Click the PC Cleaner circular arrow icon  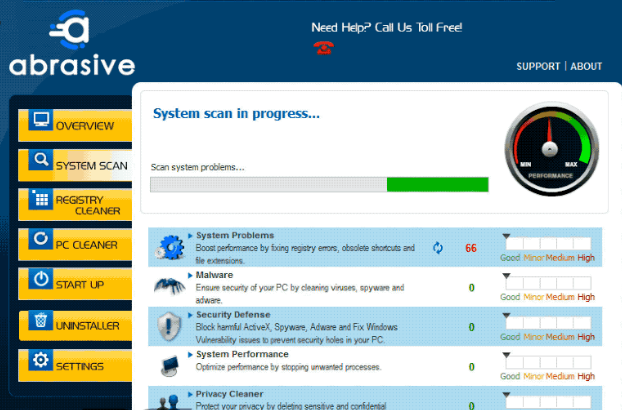[x=41, y=239]
